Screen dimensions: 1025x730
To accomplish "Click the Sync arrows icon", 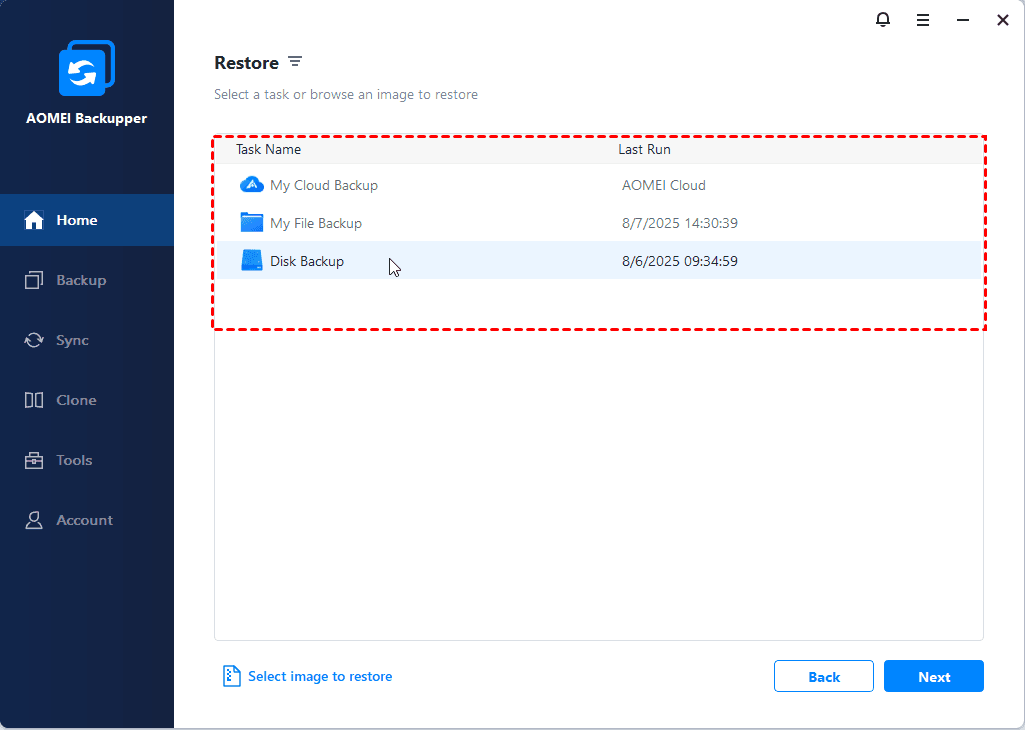I will 34,340.
